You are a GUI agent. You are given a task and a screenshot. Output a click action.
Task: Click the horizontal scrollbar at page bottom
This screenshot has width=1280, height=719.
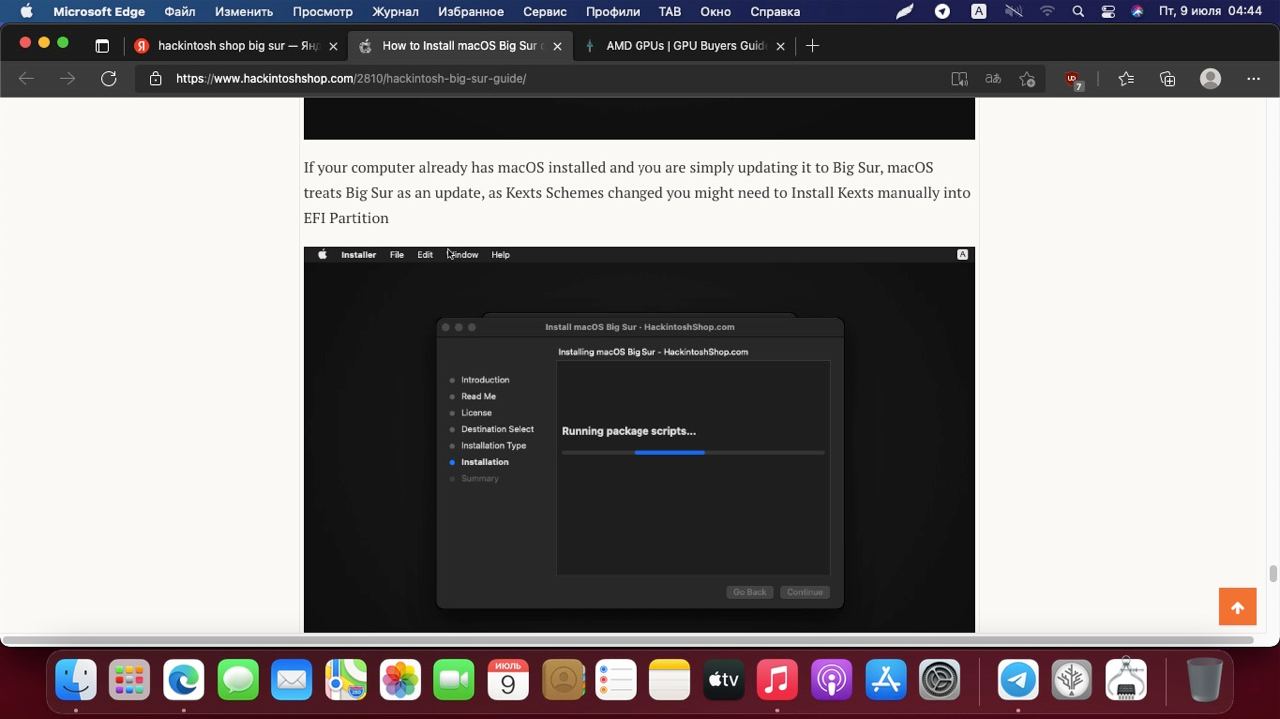click(x=627, y=640)
